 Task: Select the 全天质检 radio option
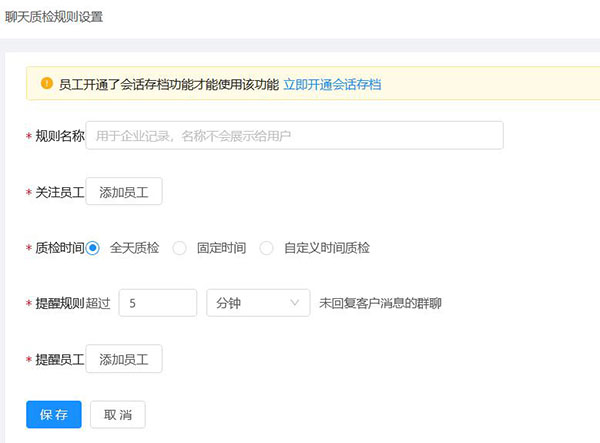(x=93, y=248)
